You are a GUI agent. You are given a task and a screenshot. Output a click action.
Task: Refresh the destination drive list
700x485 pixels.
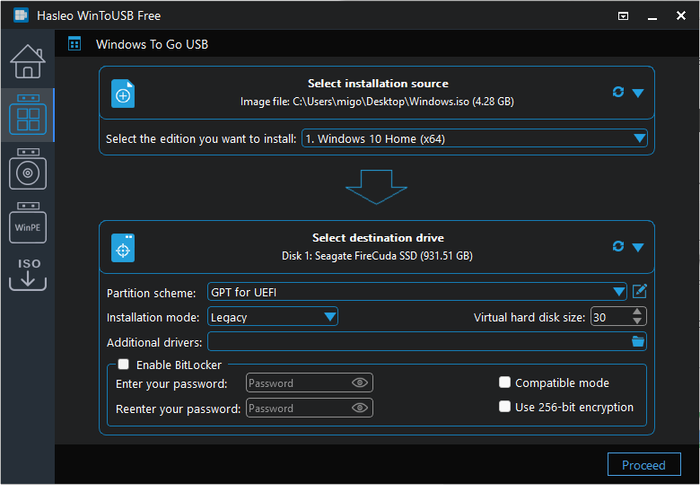pyautogui.click(x=618, y=246)
